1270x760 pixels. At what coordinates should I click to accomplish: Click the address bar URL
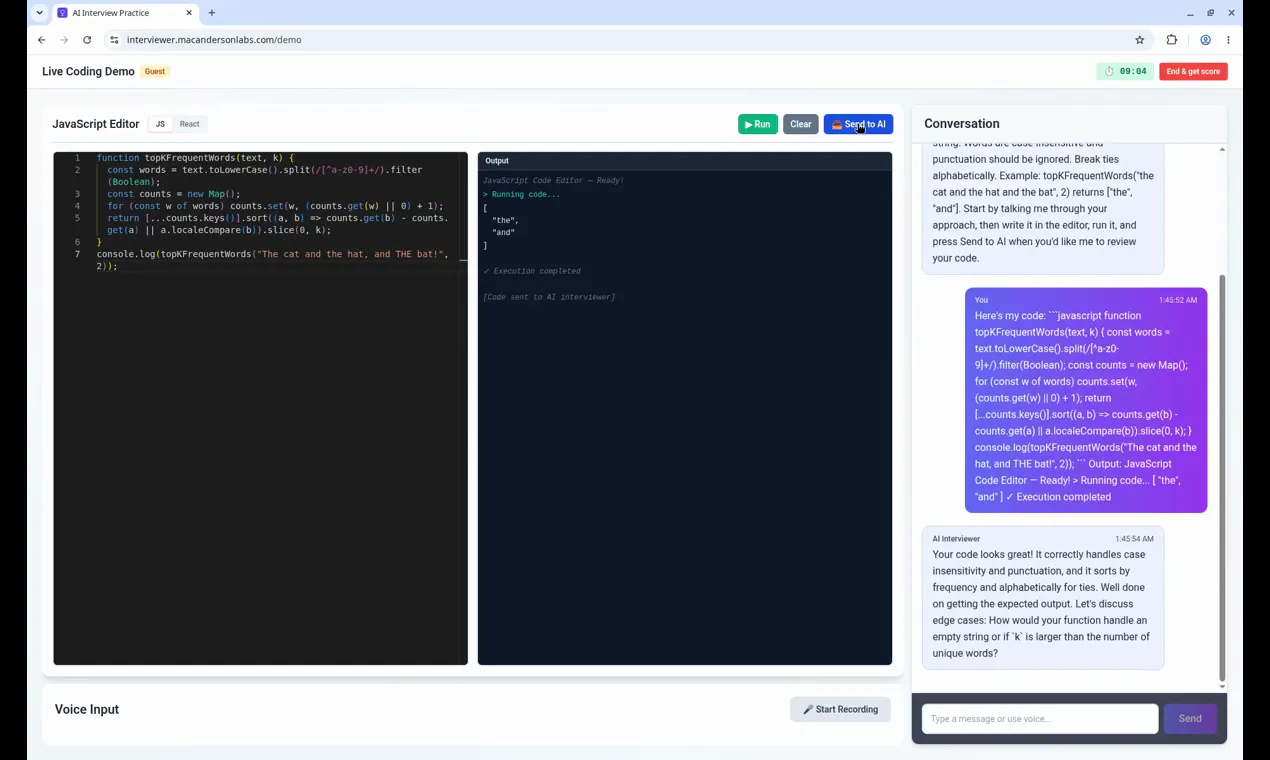214,40
